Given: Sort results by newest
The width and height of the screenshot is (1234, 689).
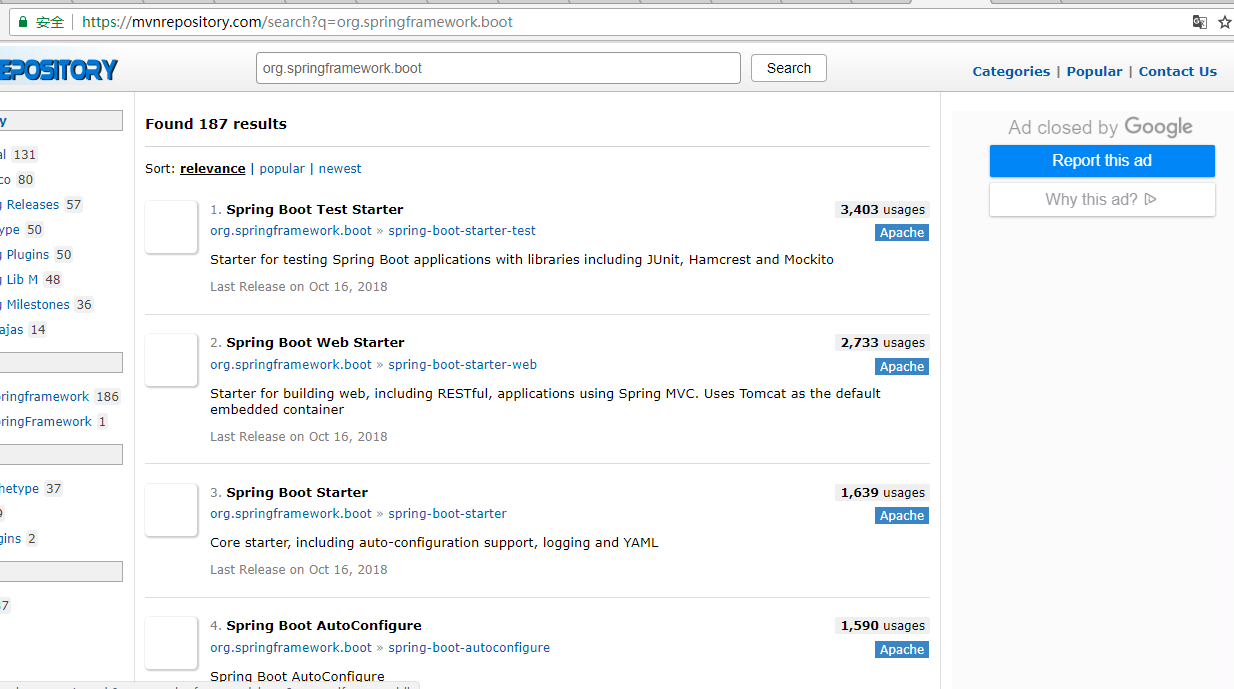Looking at the screenshot, I should [x=340, y=169].
